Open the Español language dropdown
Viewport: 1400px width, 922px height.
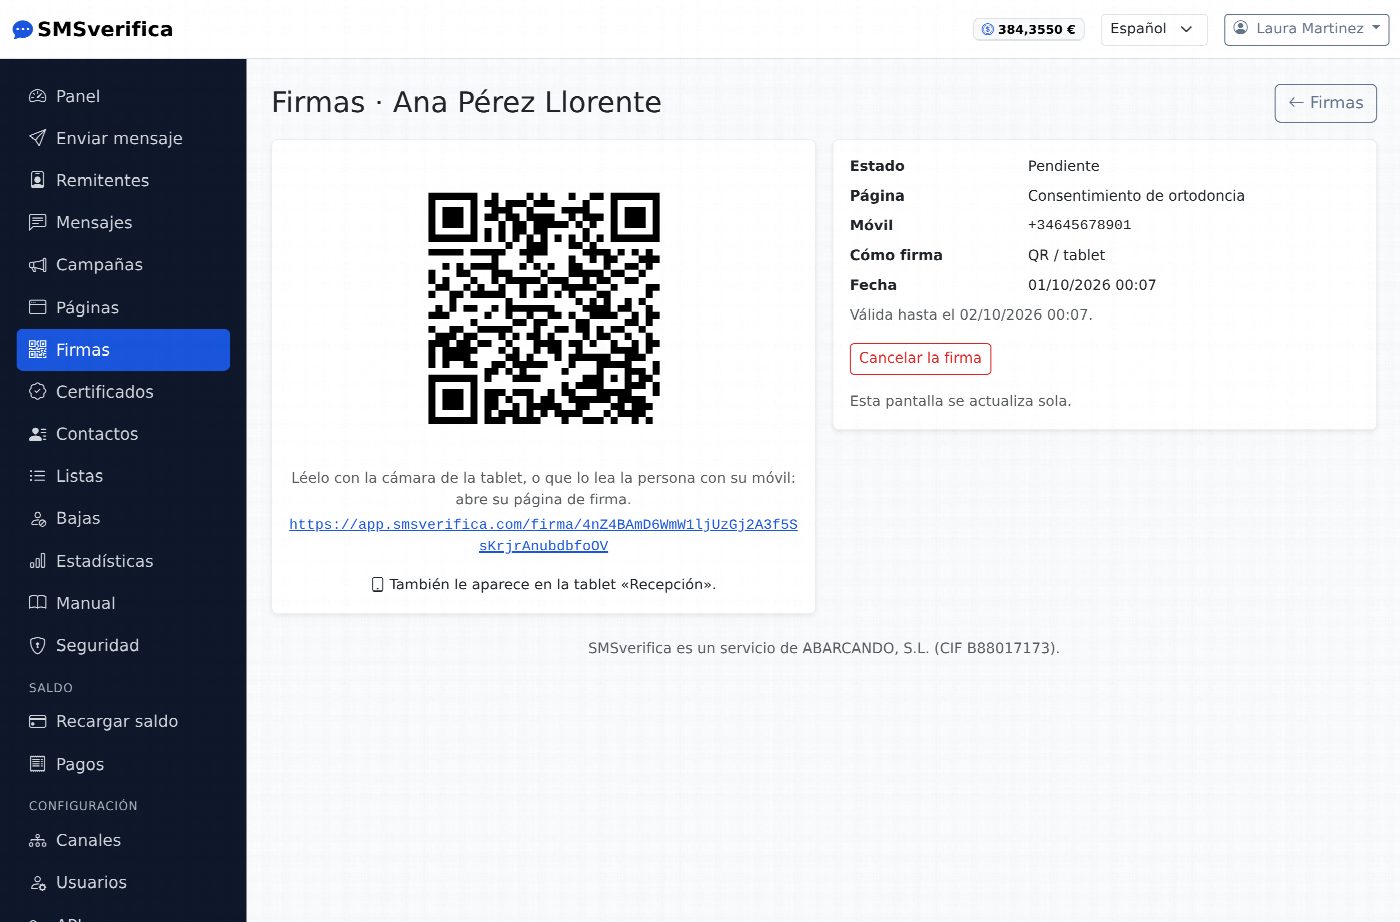1154,29
